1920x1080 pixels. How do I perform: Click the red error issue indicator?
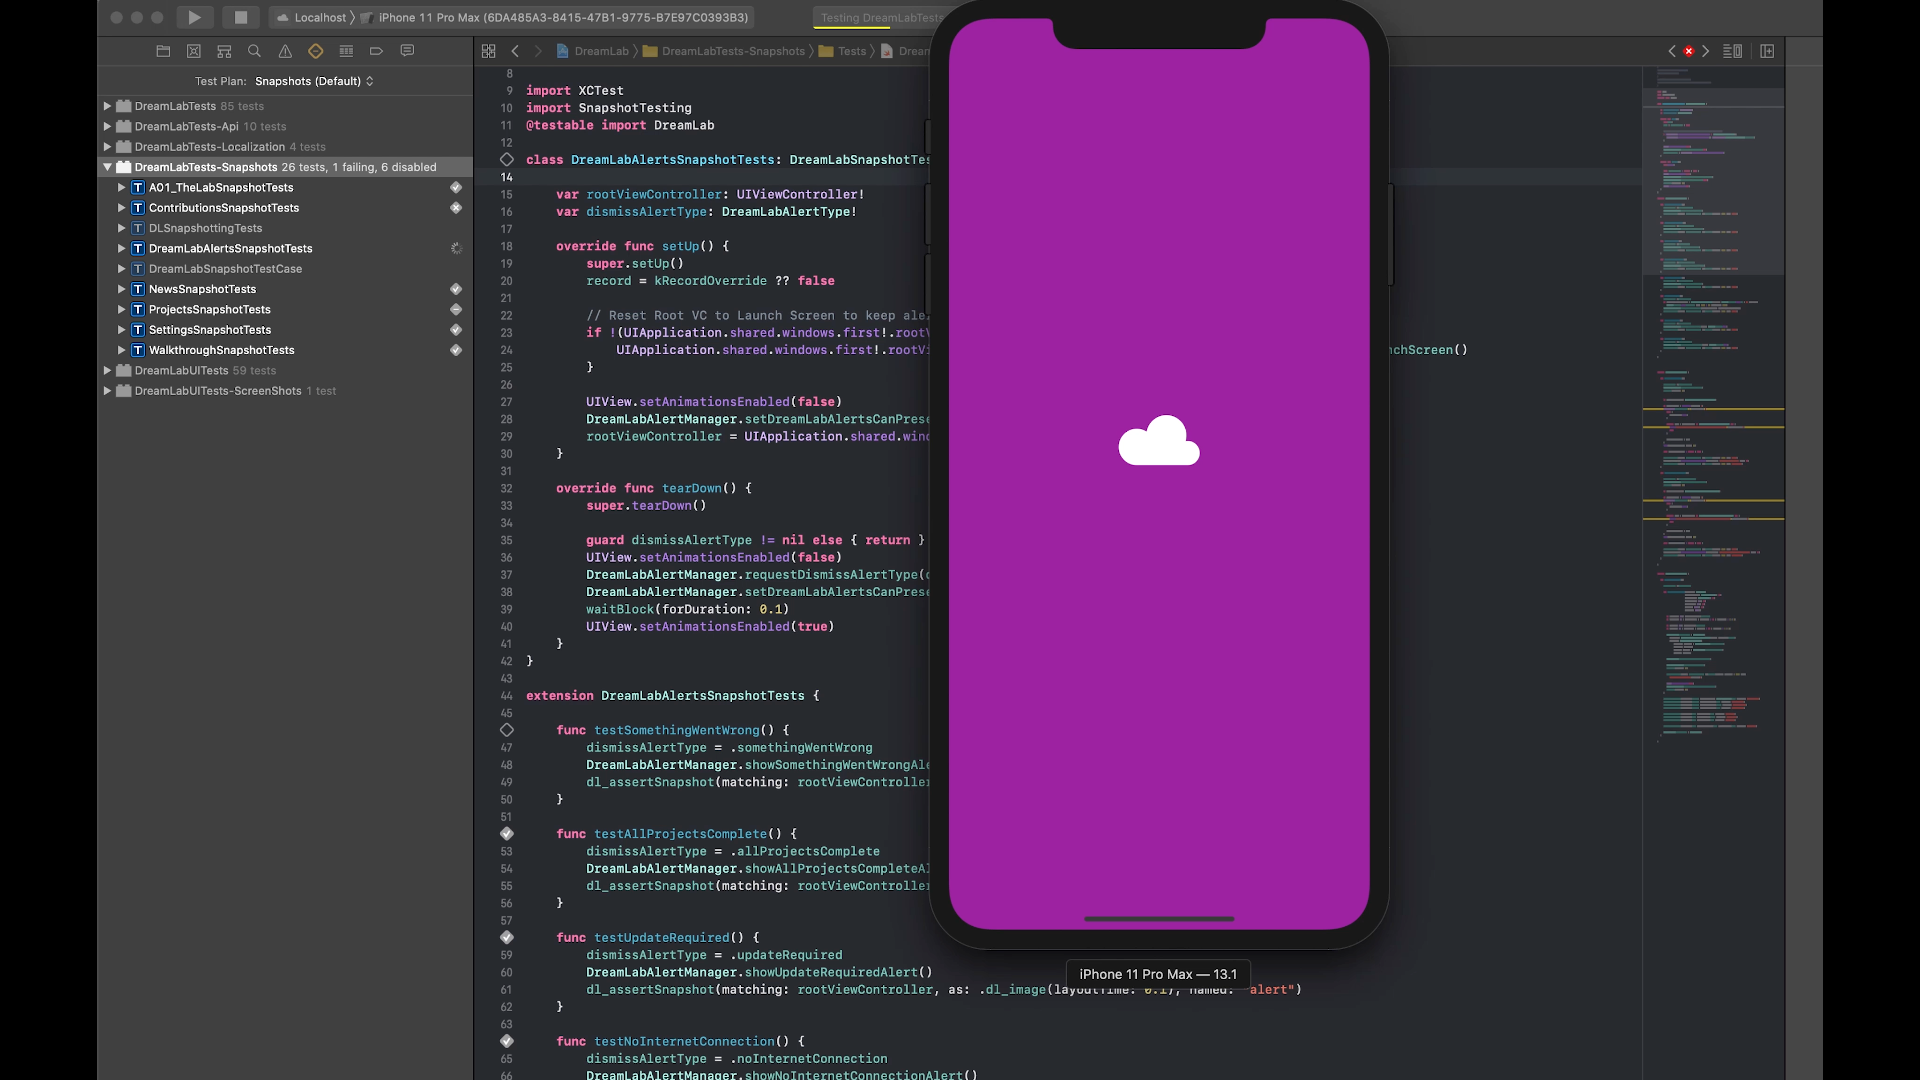[x=1689, y=51]
